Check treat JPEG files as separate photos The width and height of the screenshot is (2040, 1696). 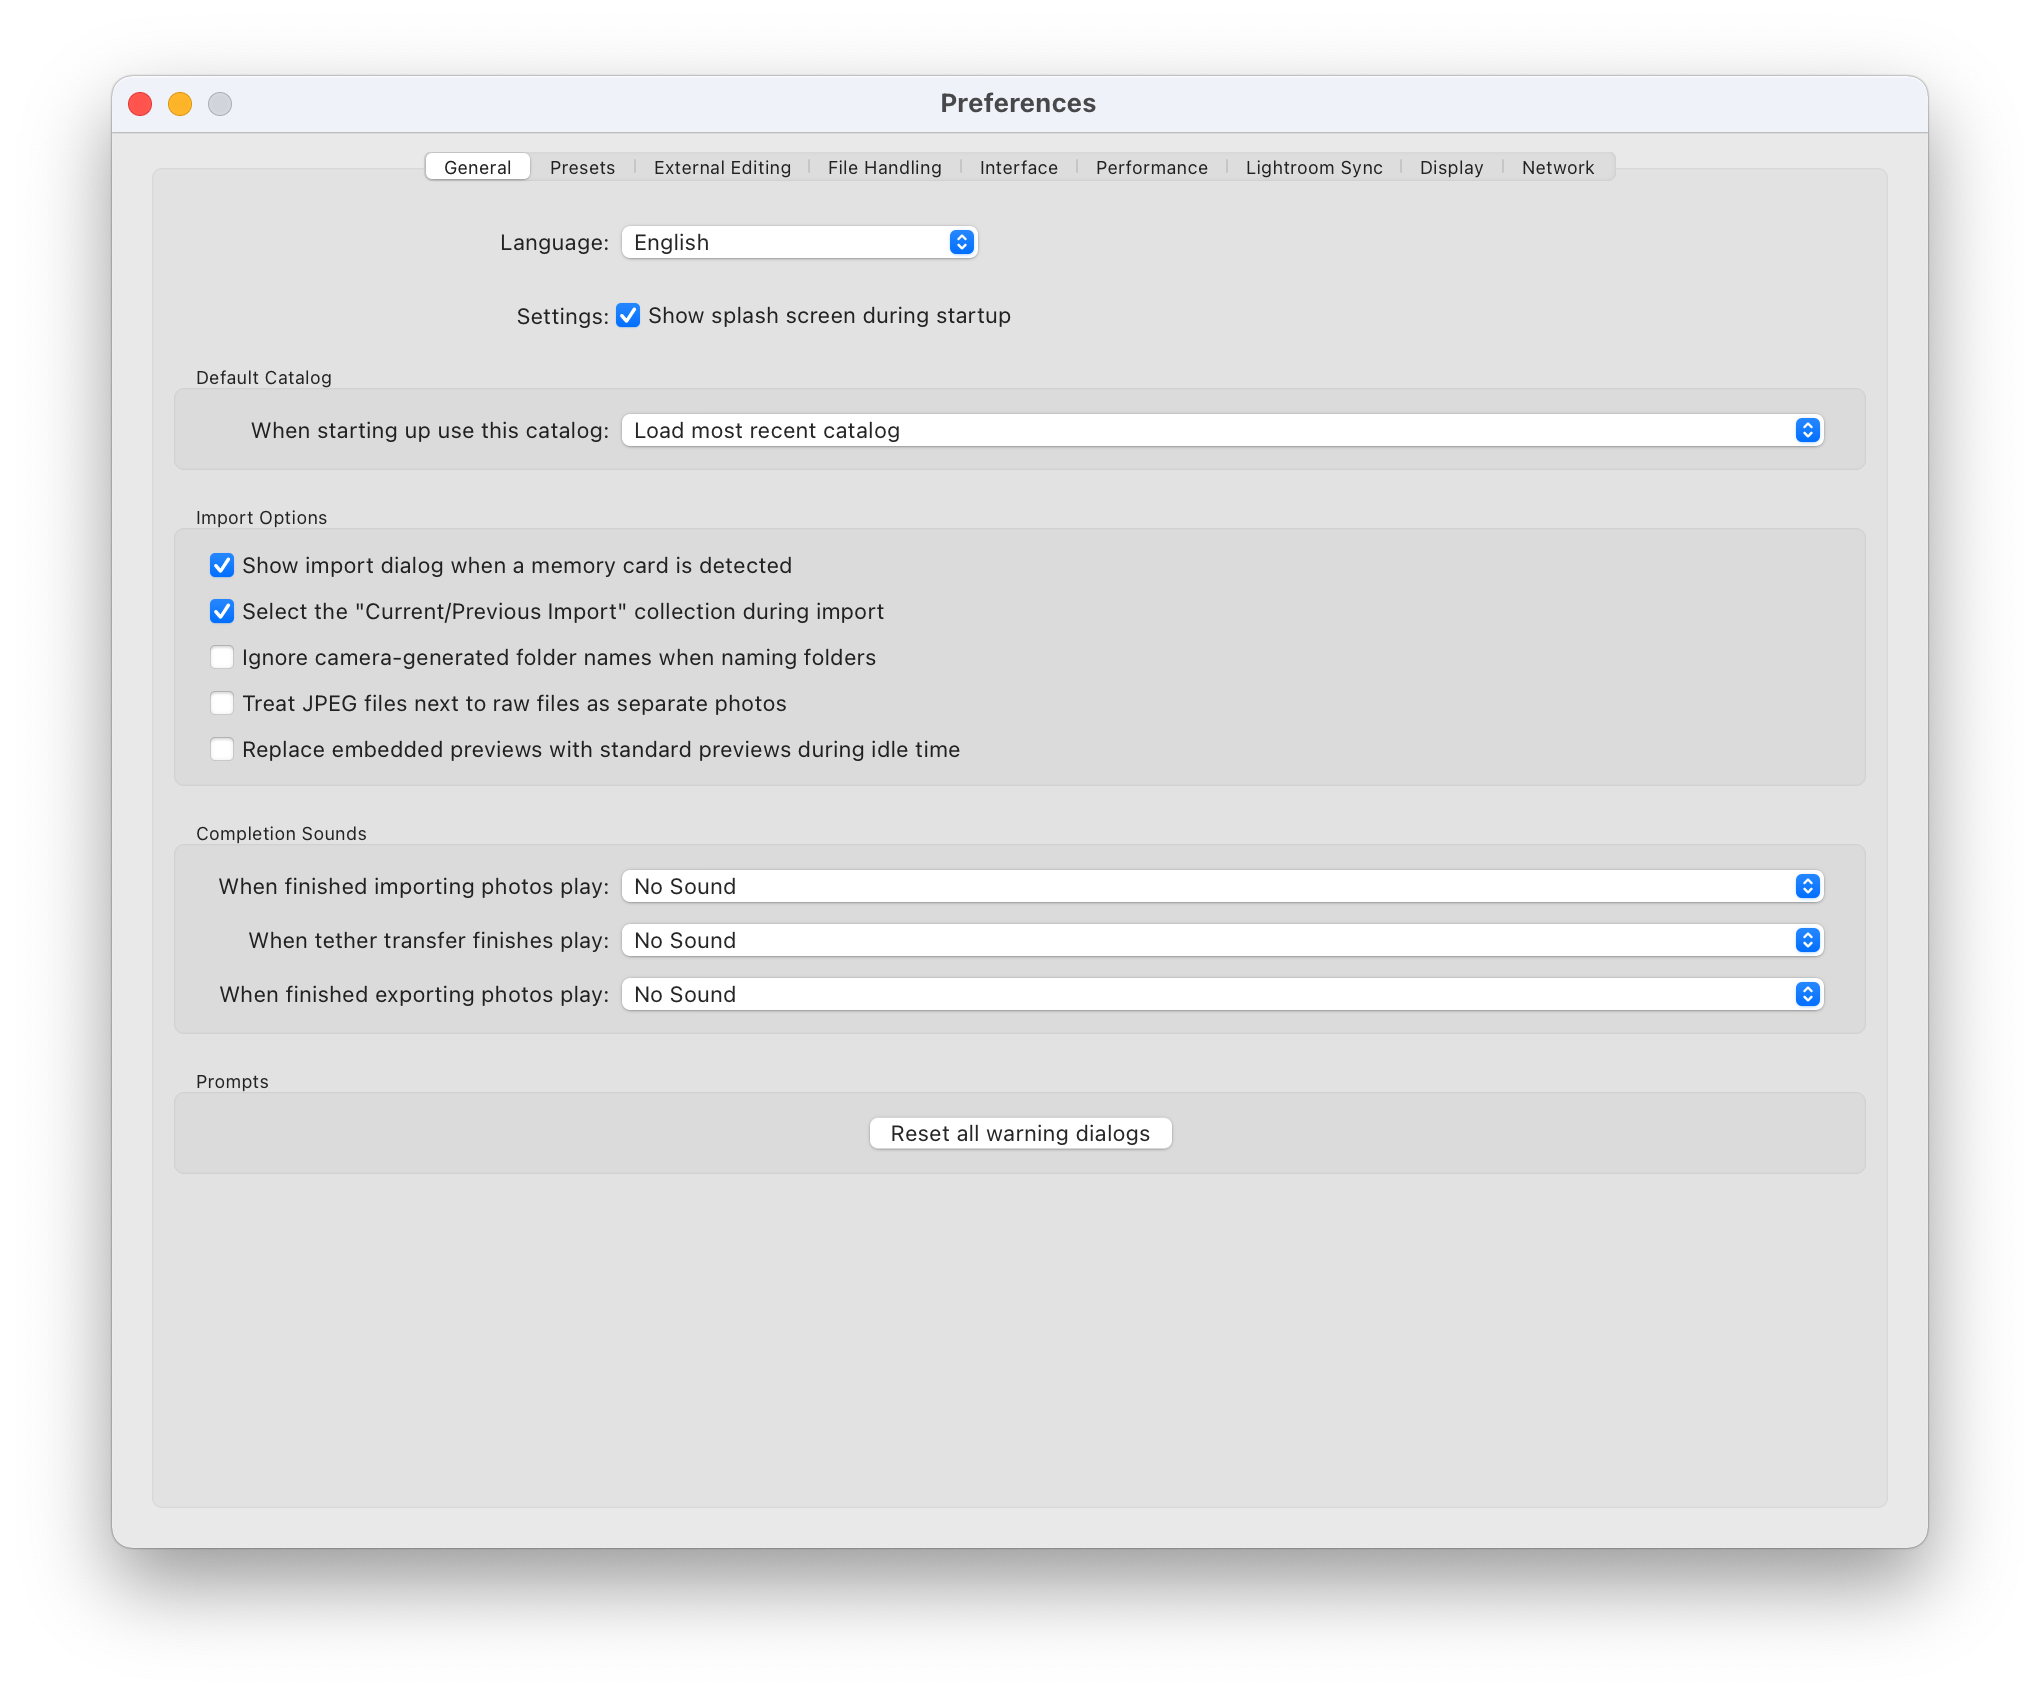pyautogui.click(x=222, y=704)
